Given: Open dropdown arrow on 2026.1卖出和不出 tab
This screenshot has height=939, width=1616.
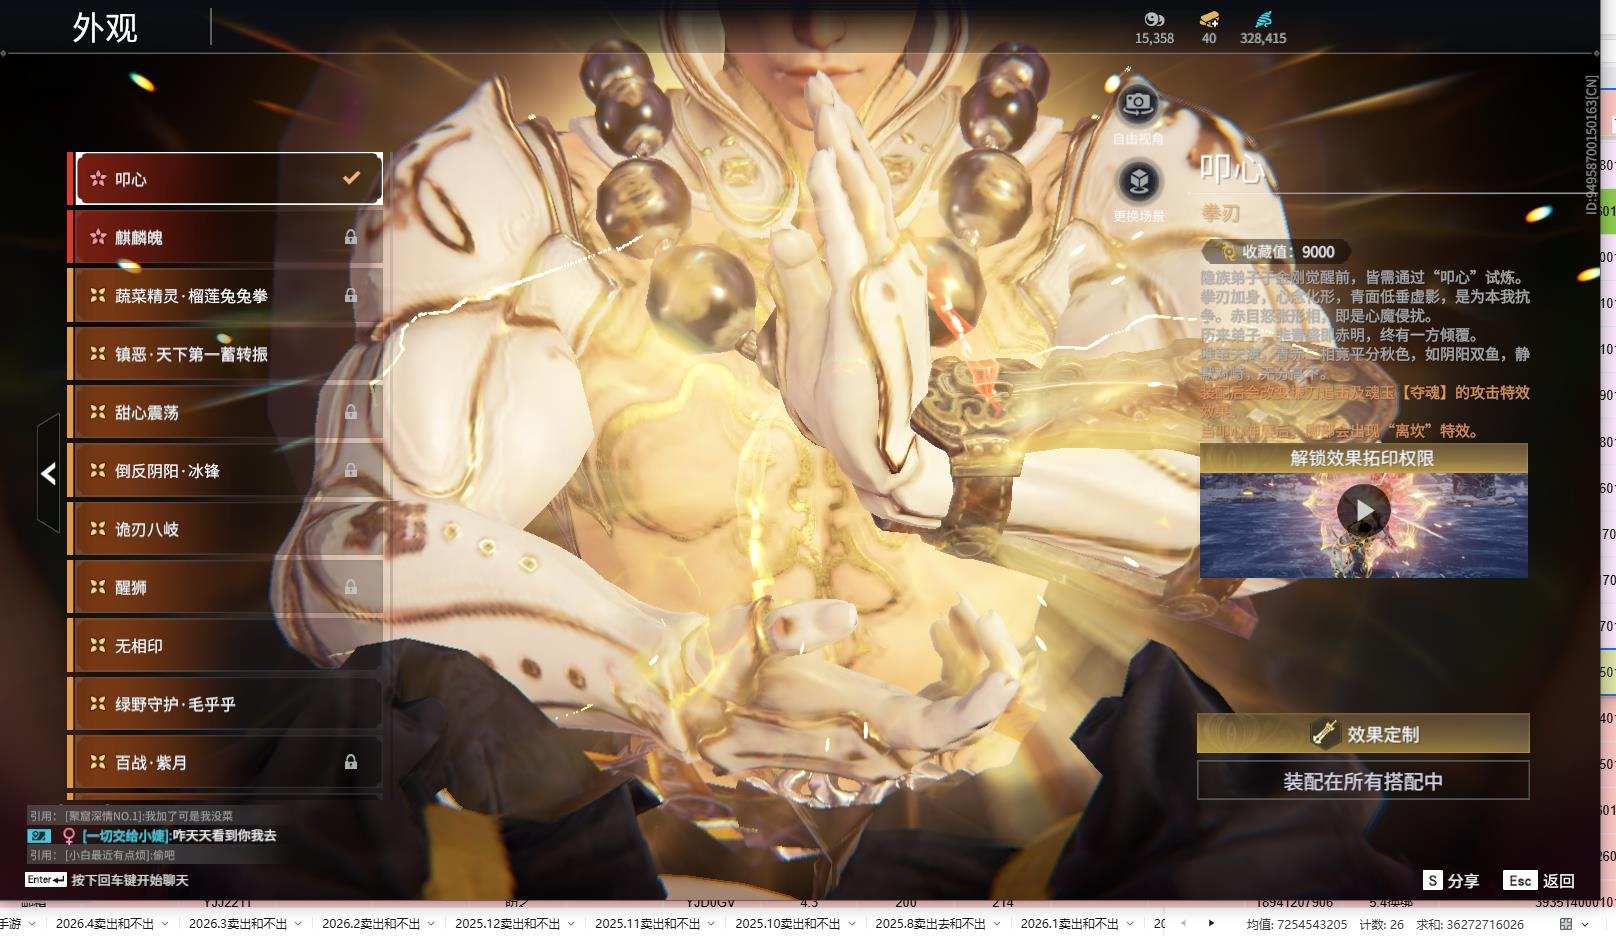Looking at the screenshot, I should (x=1131, y=924).
